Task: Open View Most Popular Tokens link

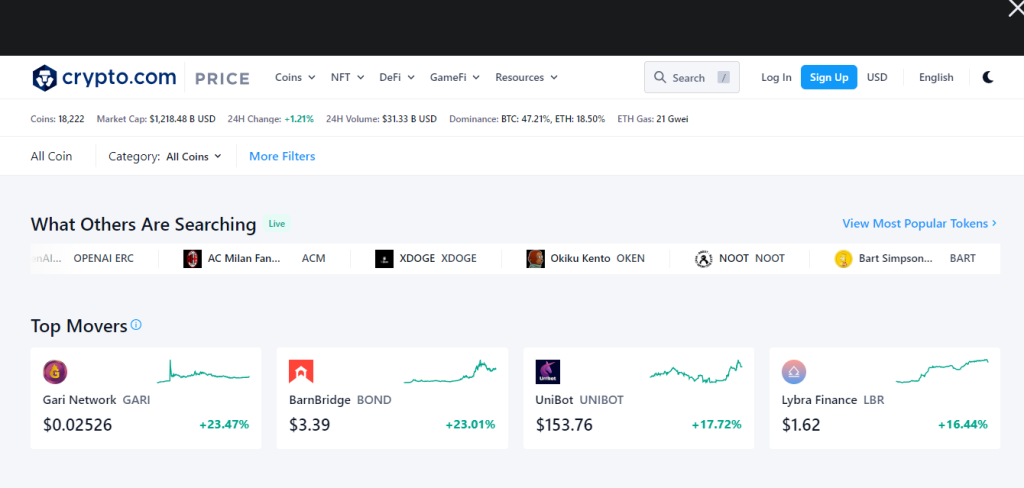Action: pyautogui.click(x=920, y=223)
